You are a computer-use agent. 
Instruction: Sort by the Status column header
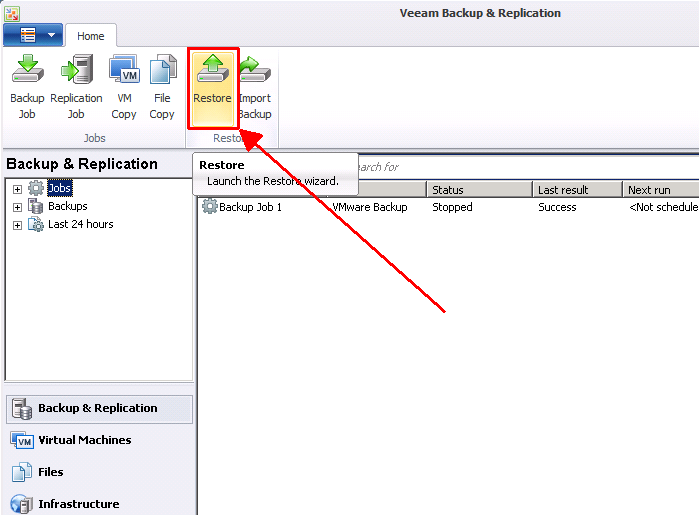pos(480,190)
